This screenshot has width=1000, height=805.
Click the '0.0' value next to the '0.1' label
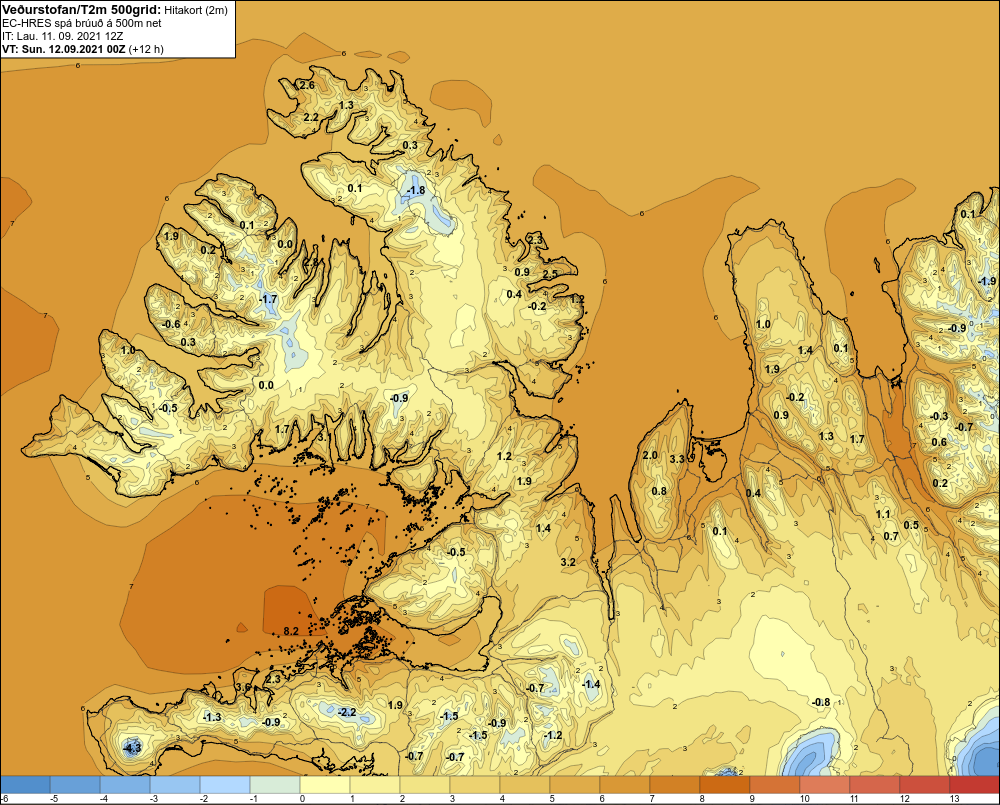click(285, 244)
